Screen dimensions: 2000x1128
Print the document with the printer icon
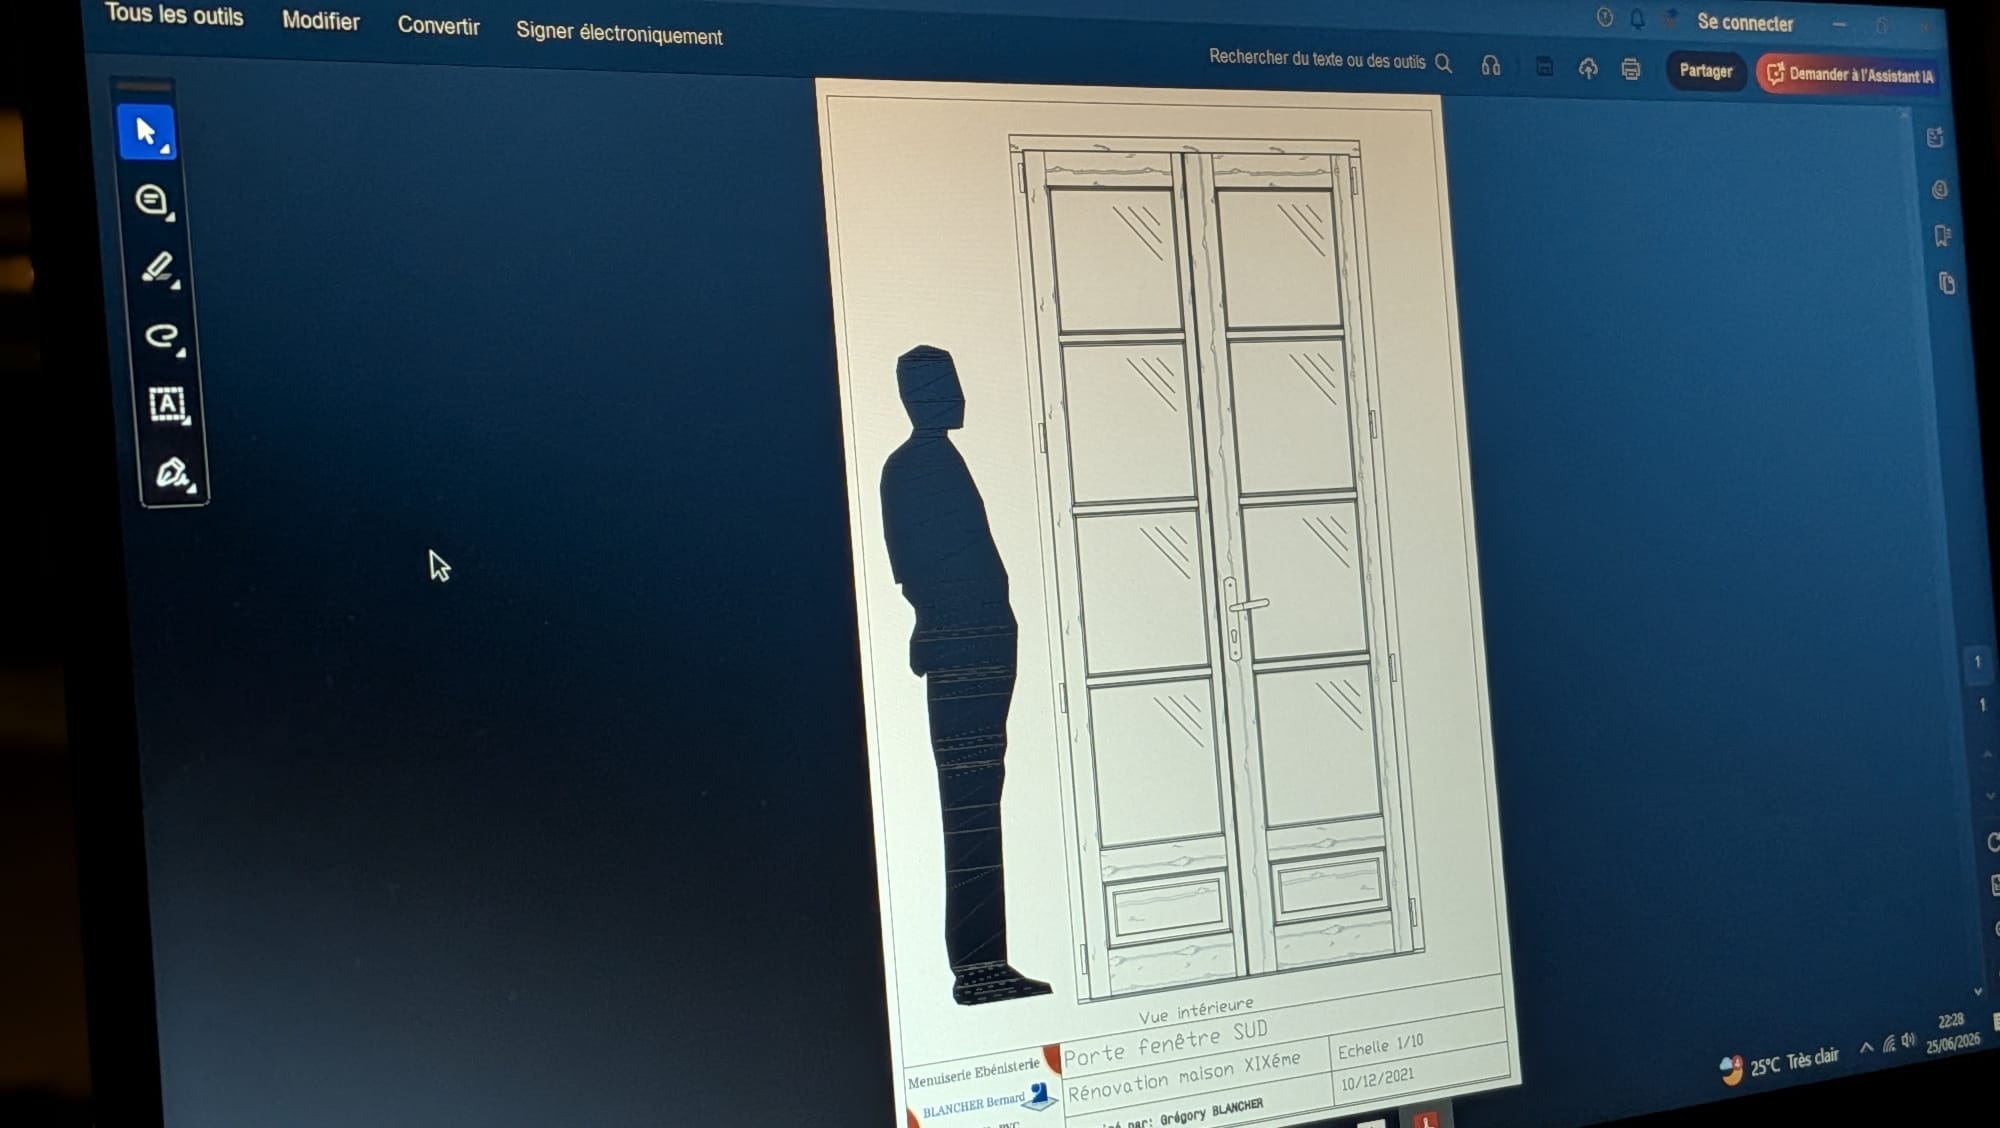pos(1631,69)
